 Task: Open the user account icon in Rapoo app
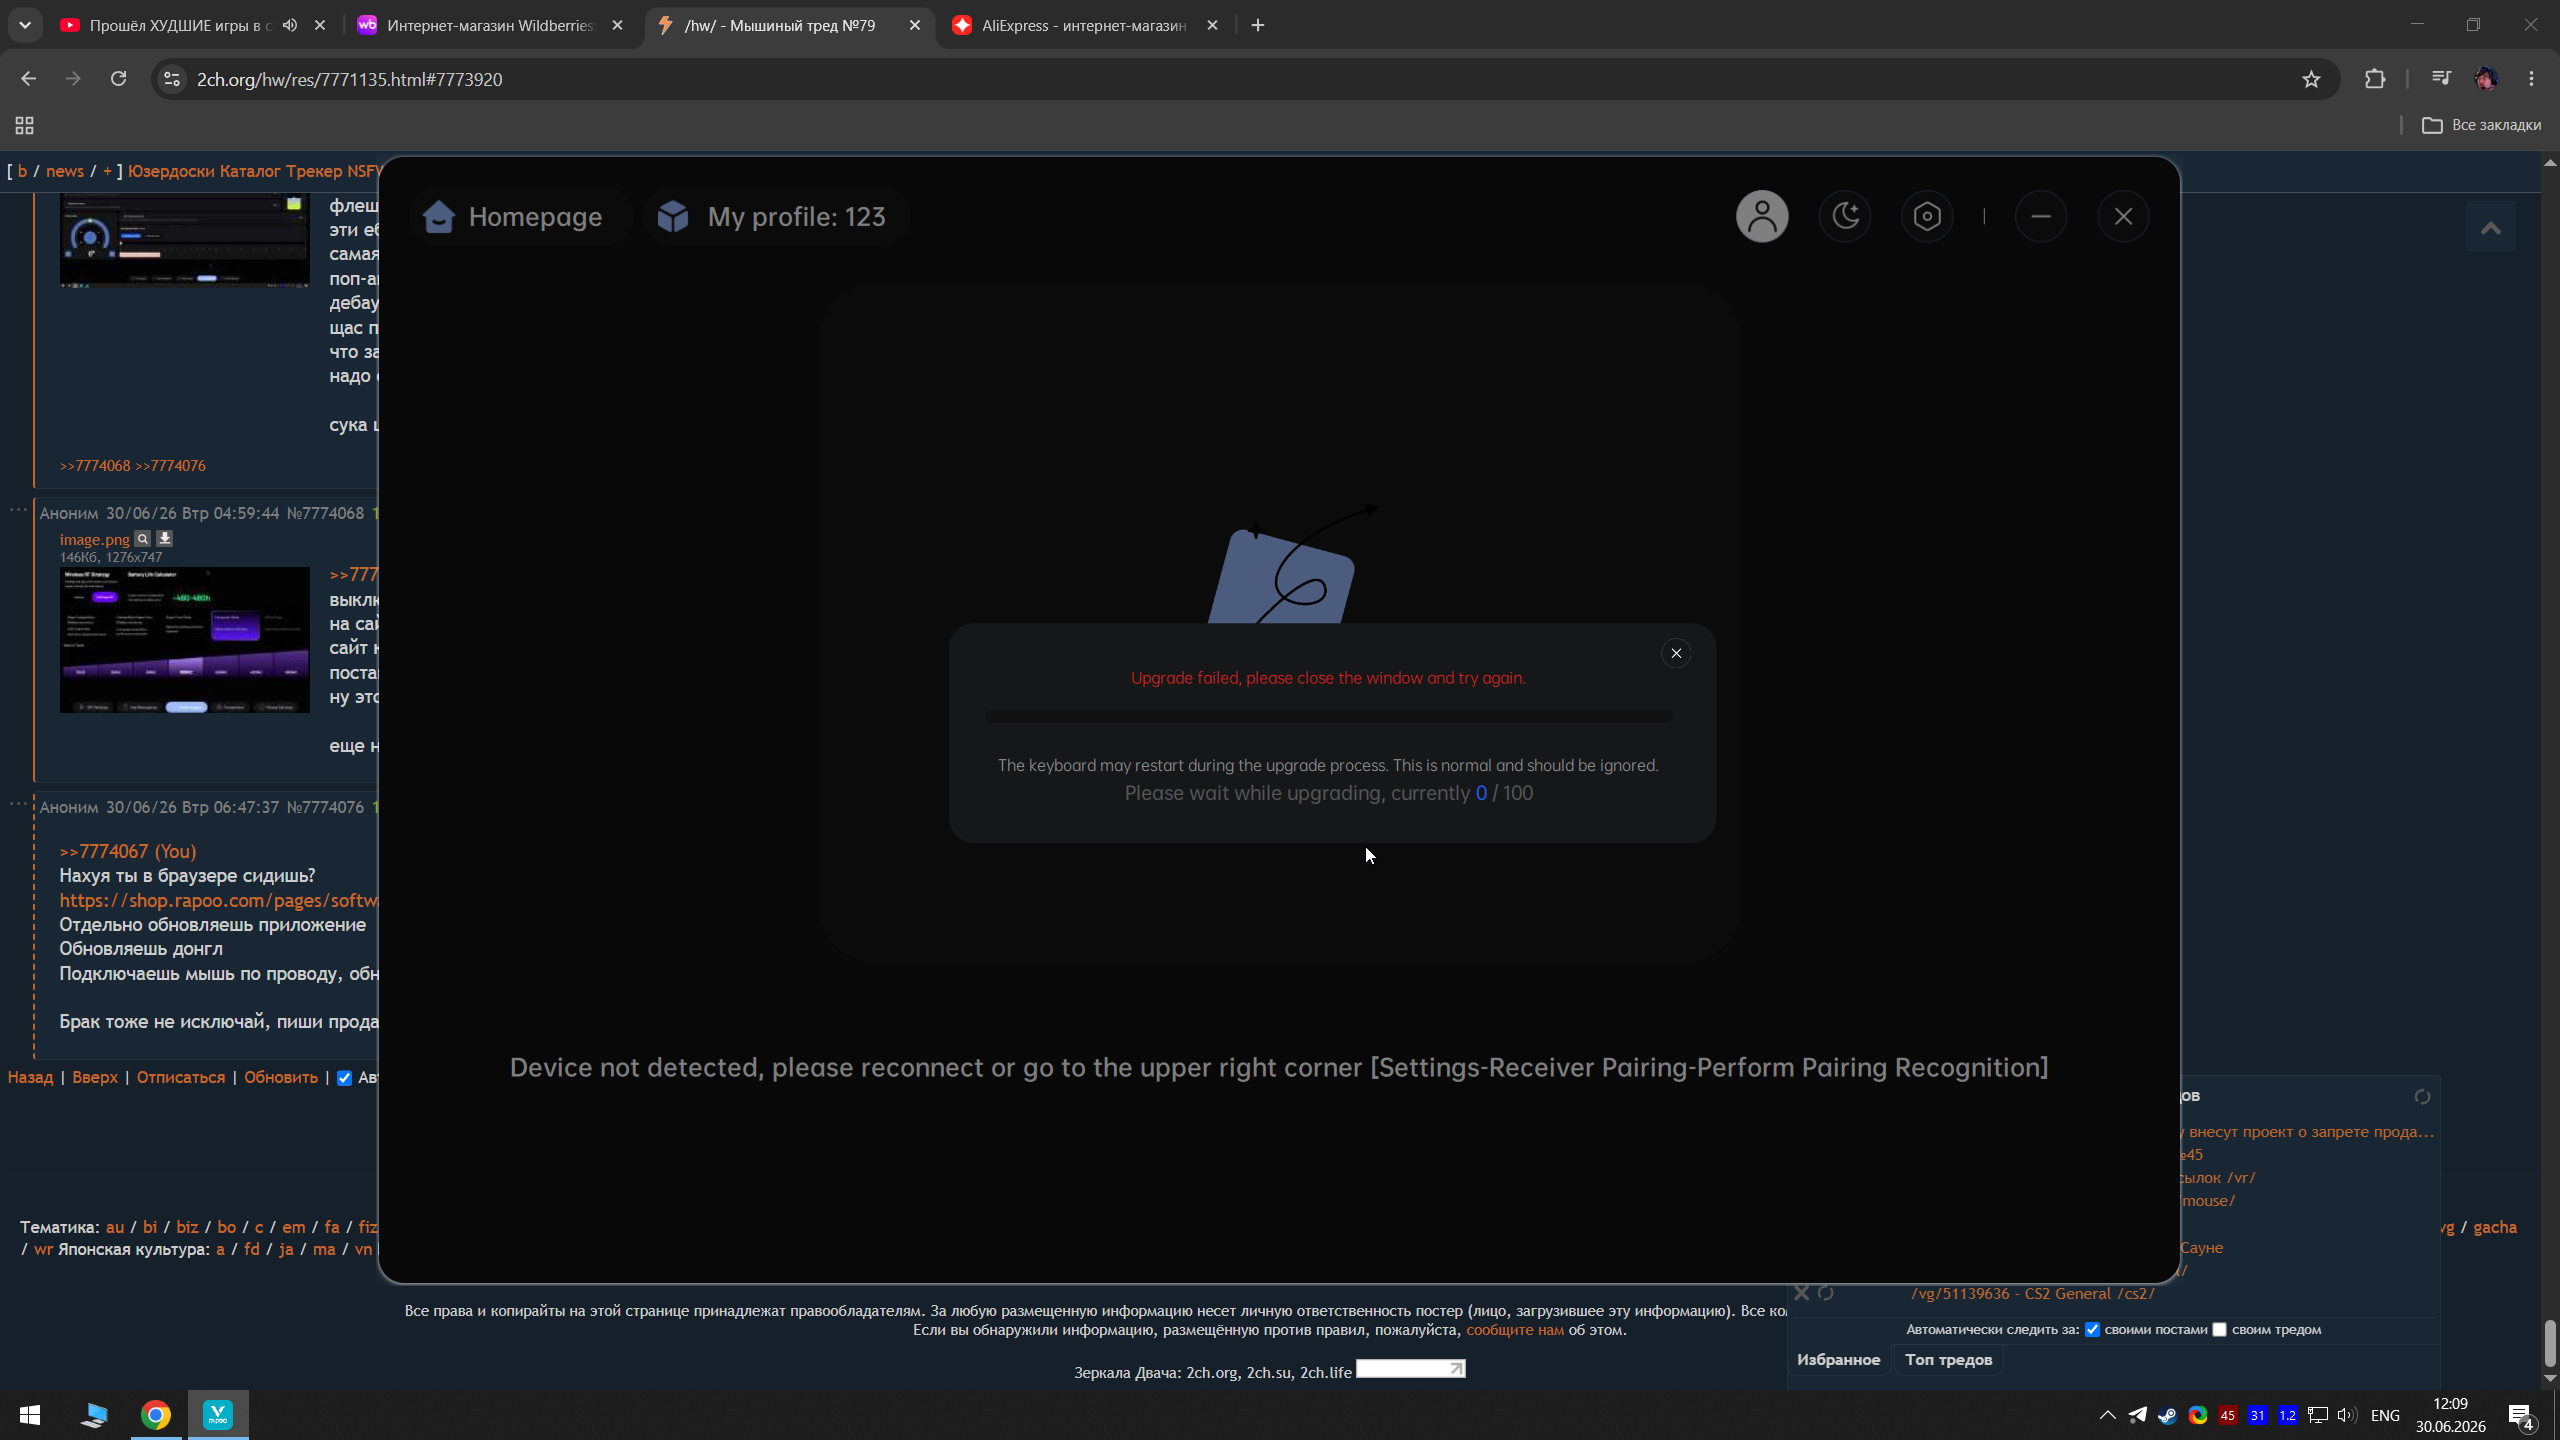coord(1762,216)
